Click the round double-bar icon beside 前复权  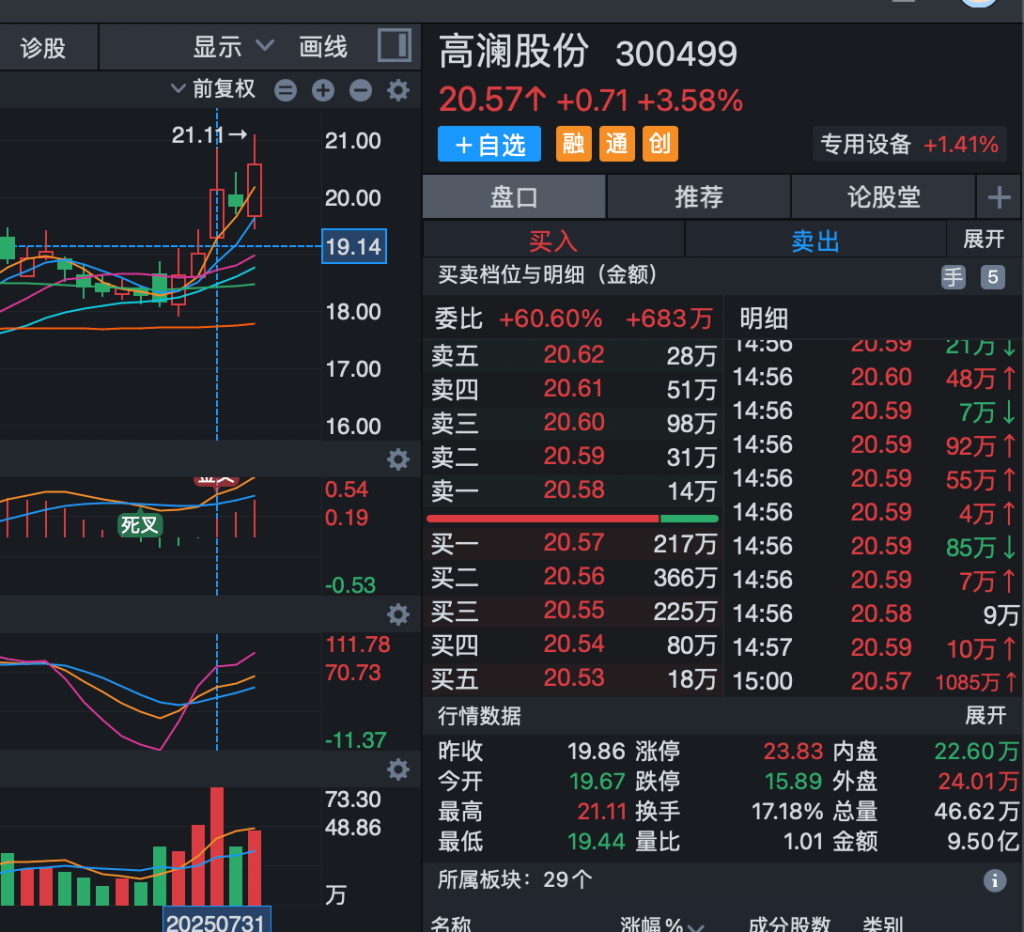point(285,90)
